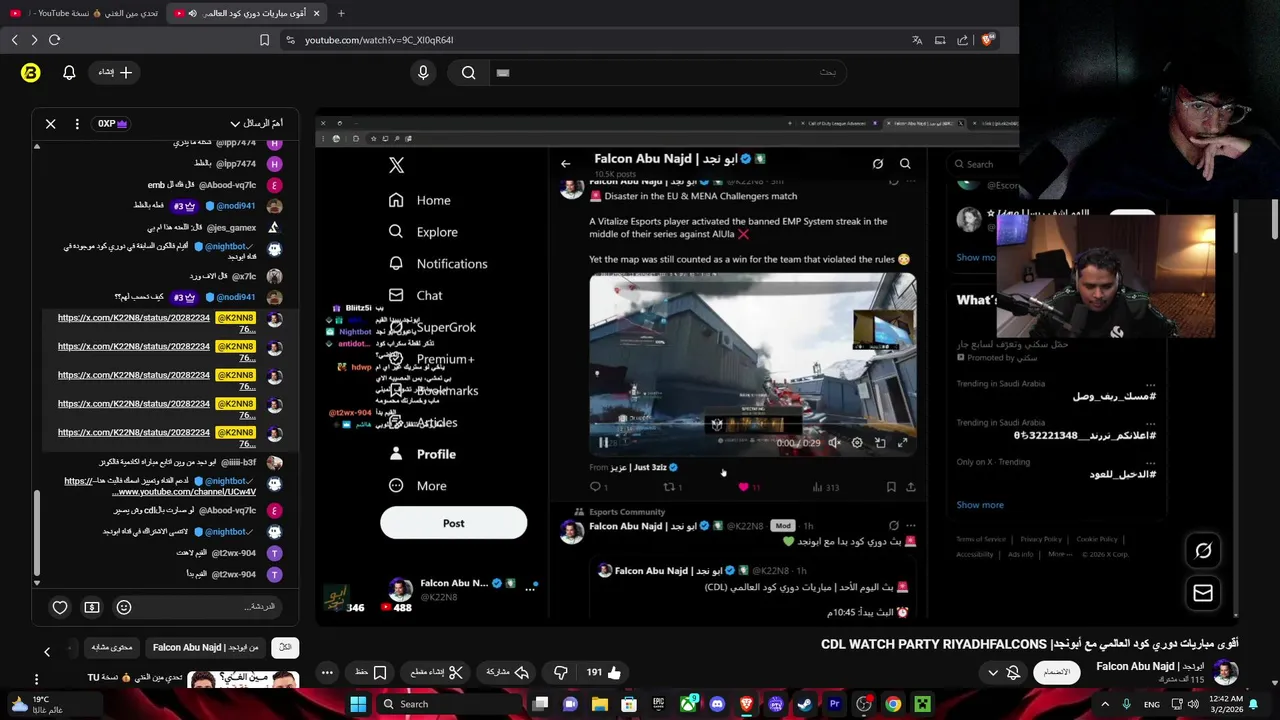
Task: Click the heart reaction icon in chat
Action: point(60,607)
